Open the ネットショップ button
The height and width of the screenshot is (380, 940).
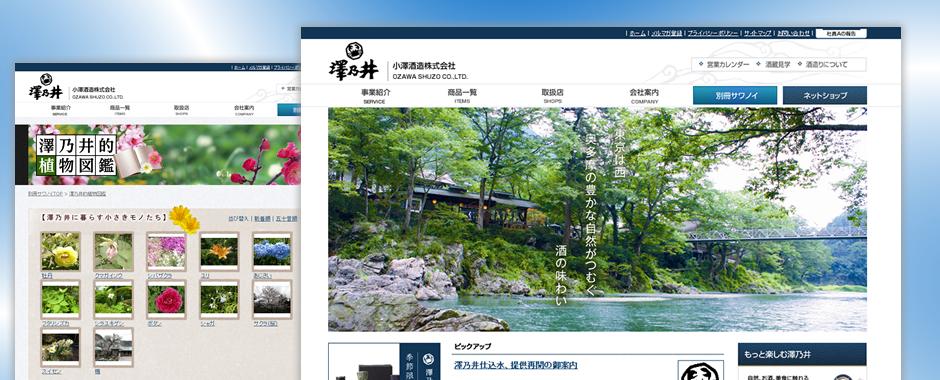coord(824,95)
